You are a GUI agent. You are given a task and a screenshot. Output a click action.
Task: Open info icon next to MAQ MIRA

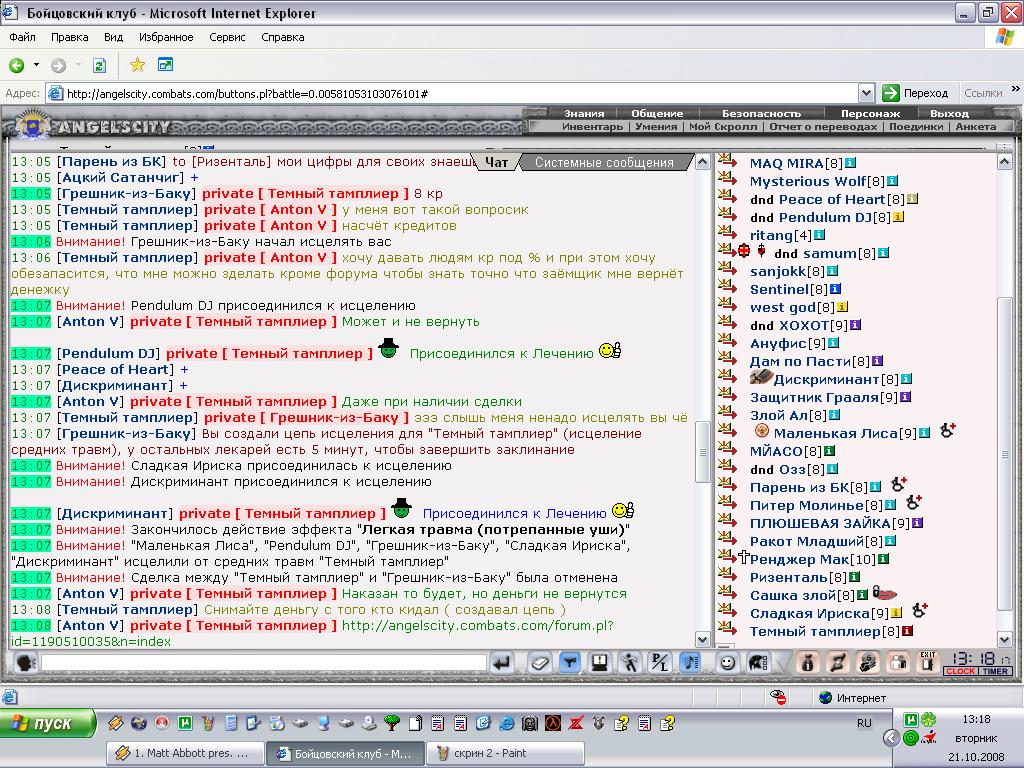[850, 163]
